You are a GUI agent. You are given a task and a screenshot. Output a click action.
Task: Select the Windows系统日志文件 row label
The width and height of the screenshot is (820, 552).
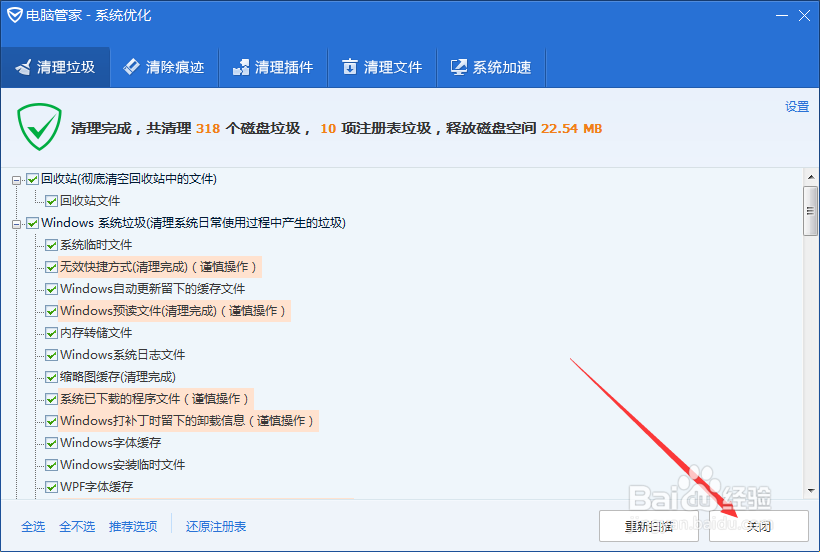coord(122,355)
